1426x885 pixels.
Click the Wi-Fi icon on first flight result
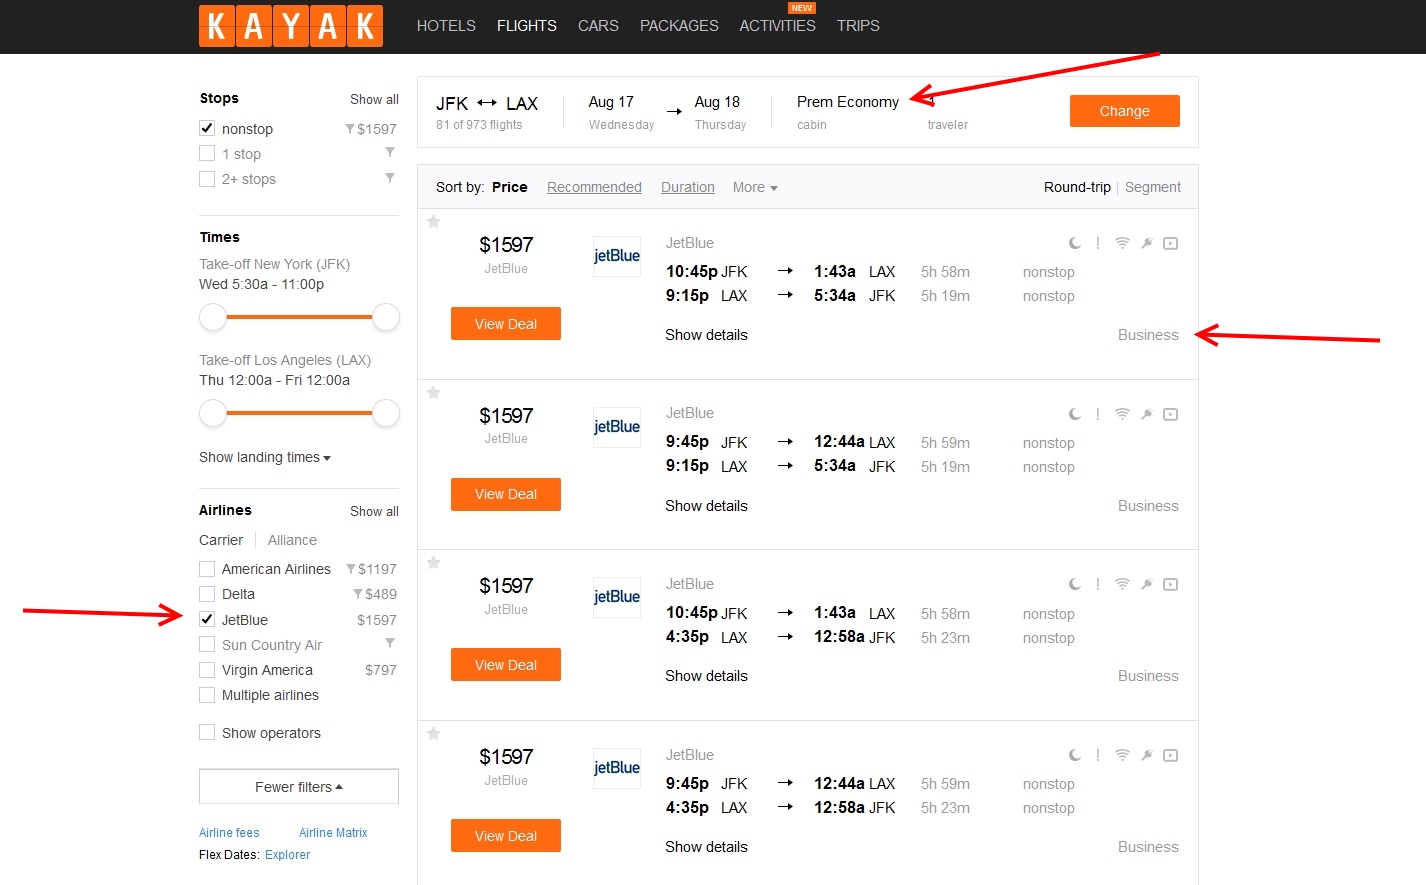1122,243
